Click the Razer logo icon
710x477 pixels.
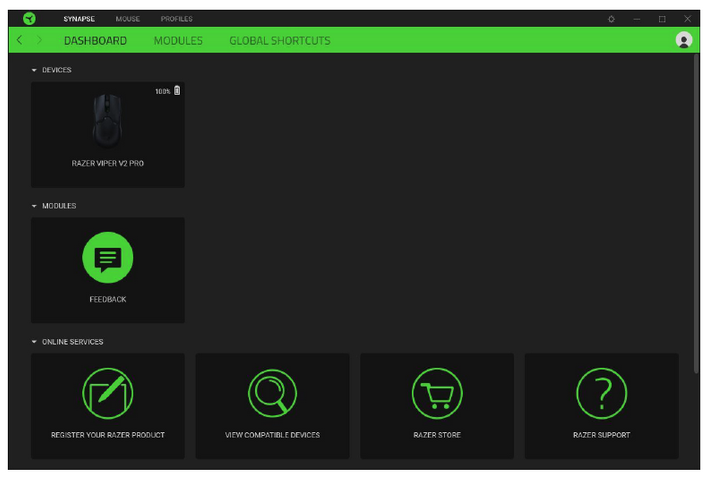[29, 19]
